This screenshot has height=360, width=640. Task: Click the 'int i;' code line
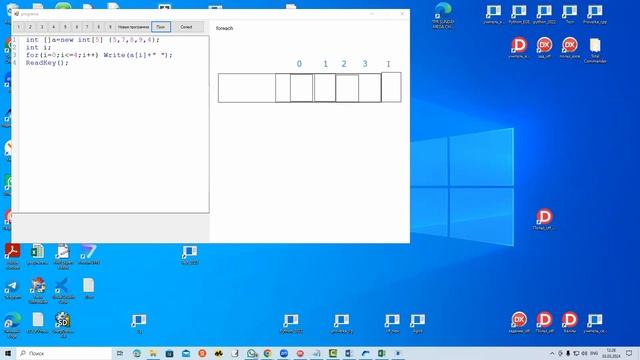pyautogui.click(x=38, y=47)
